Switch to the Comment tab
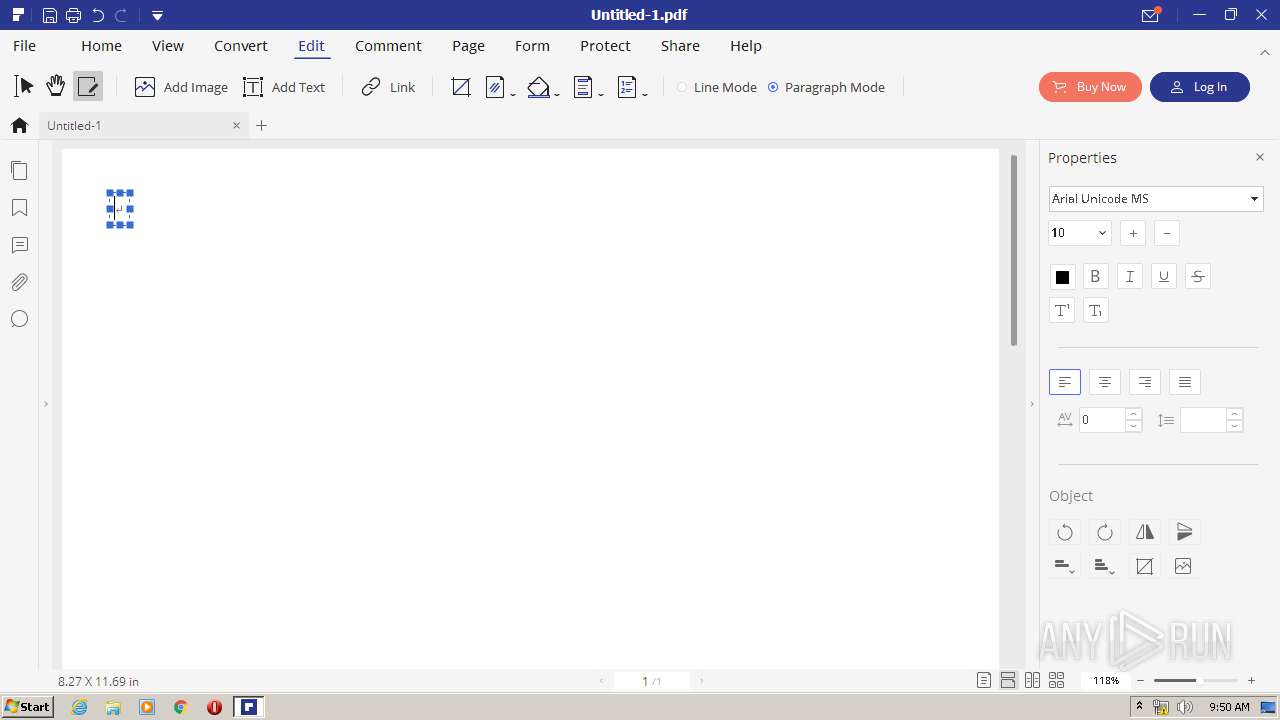Viewport: 1280px width, 720px height. (x=388, y=46)
